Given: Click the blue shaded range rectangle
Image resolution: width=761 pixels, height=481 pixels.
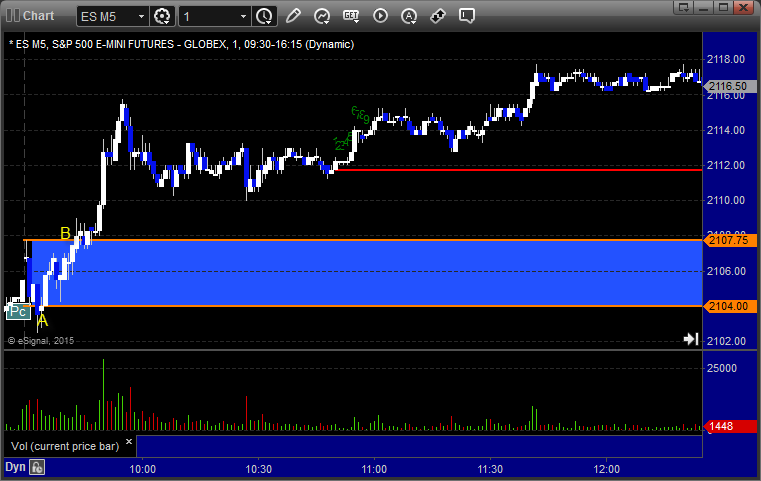Looking at the screenshot, I should [367, 273].
